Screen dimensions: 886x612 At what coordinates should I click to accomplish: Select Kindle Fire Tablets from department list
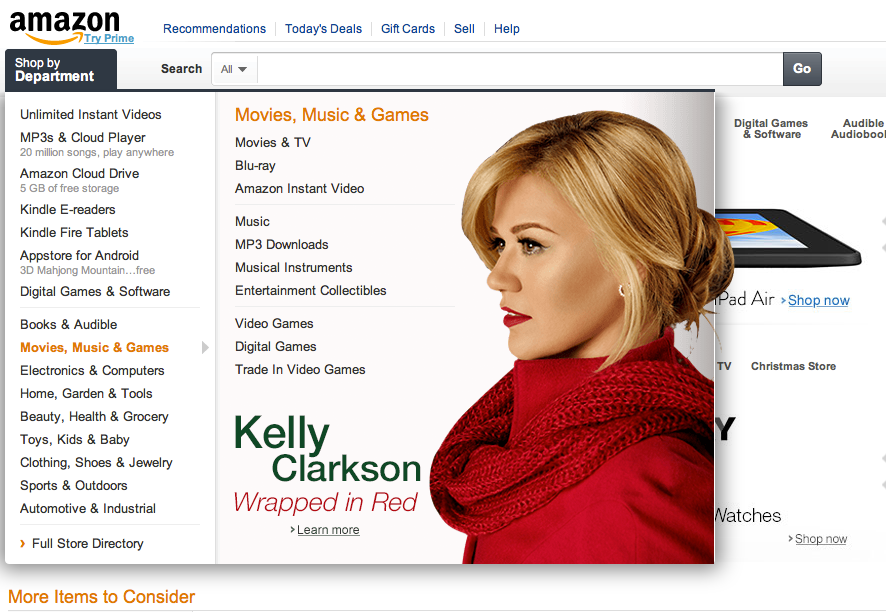[x=74, y=233]
